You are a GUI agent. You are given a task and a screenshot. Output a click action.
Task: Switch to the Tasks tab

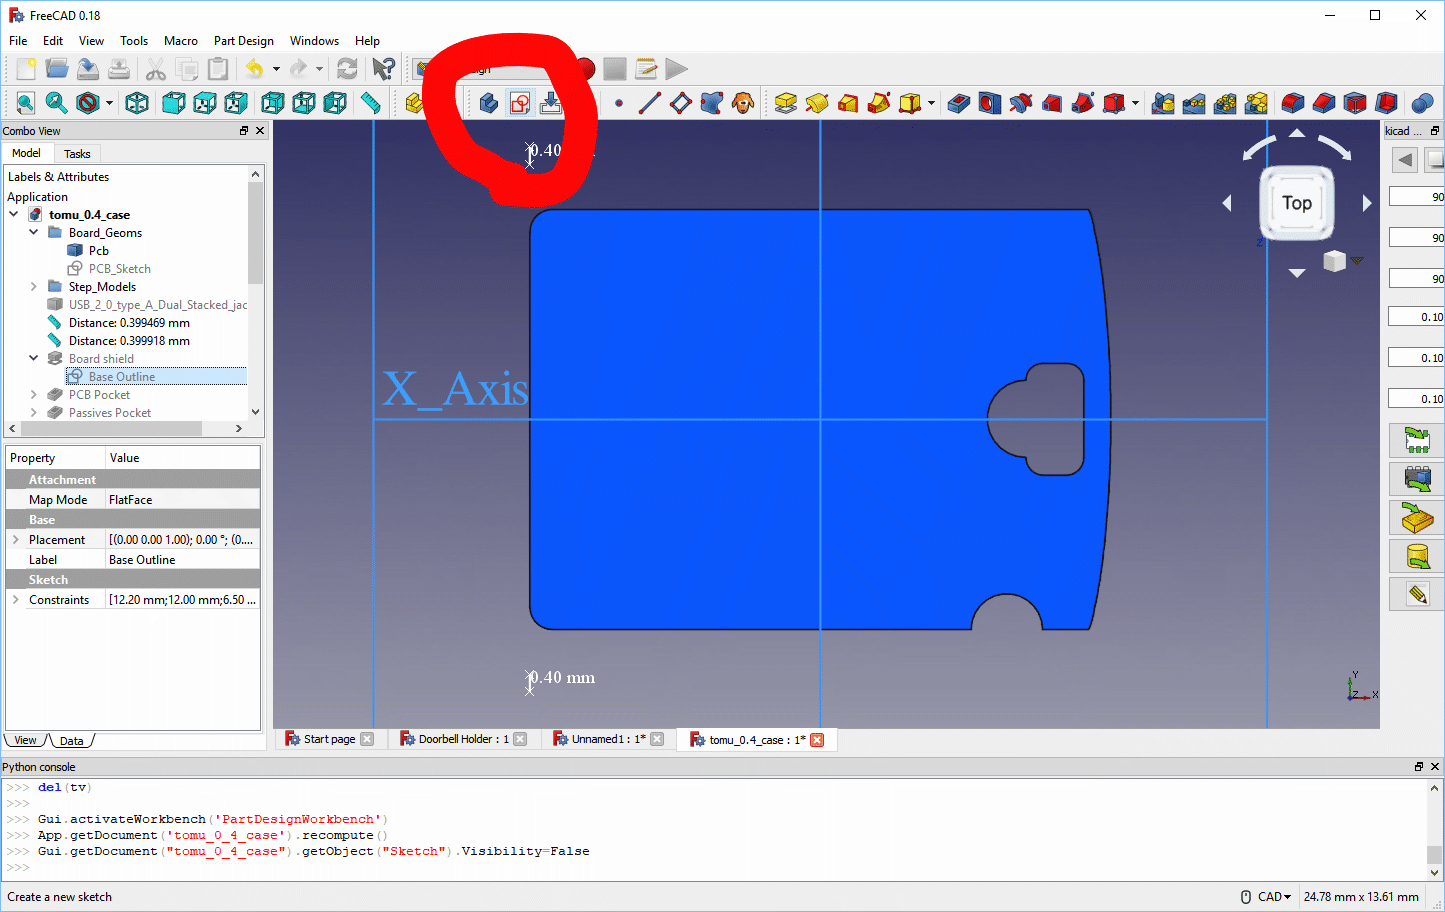coord(77,153)
